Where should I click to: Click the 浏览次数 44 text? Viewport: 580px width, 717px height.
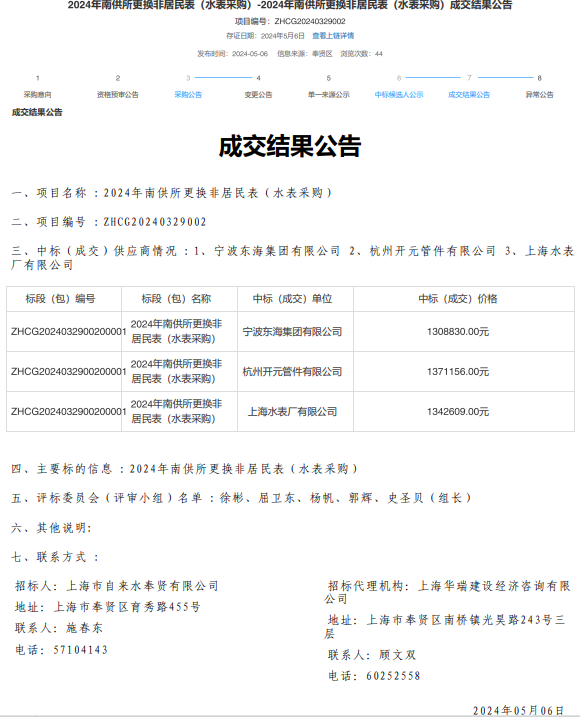point(361,54)
